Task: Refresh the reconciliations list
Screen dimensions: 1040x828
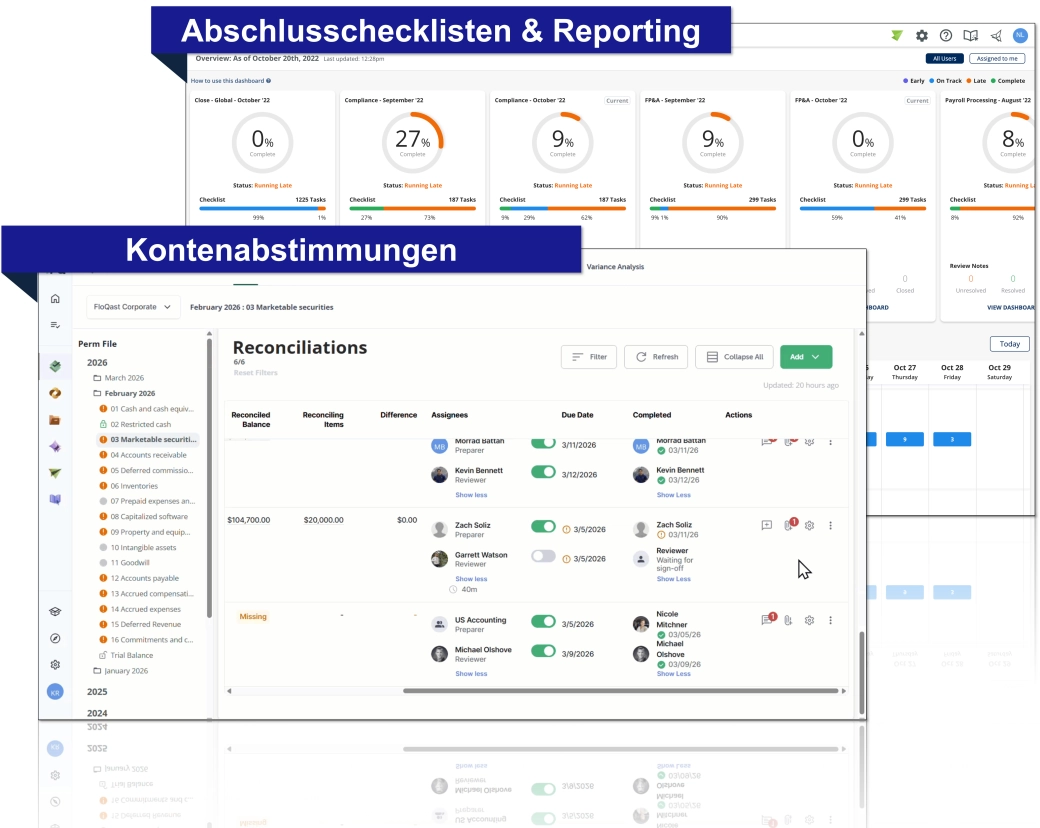Action: 657,357
